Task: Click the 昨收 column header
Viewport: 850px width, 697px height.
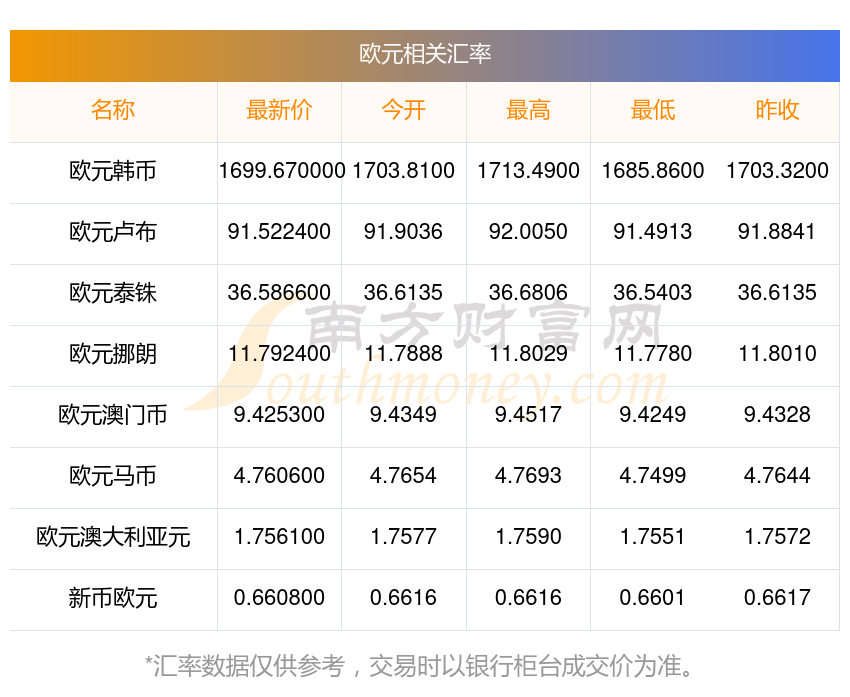Action: (x=777, y=111)
